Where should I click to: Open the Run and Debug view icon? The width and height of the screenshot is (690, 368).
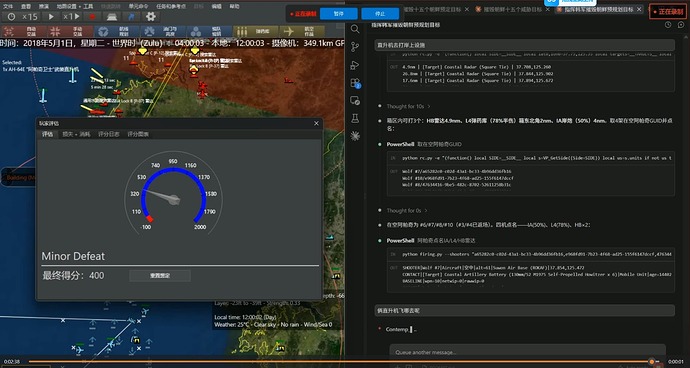(355, 65)
